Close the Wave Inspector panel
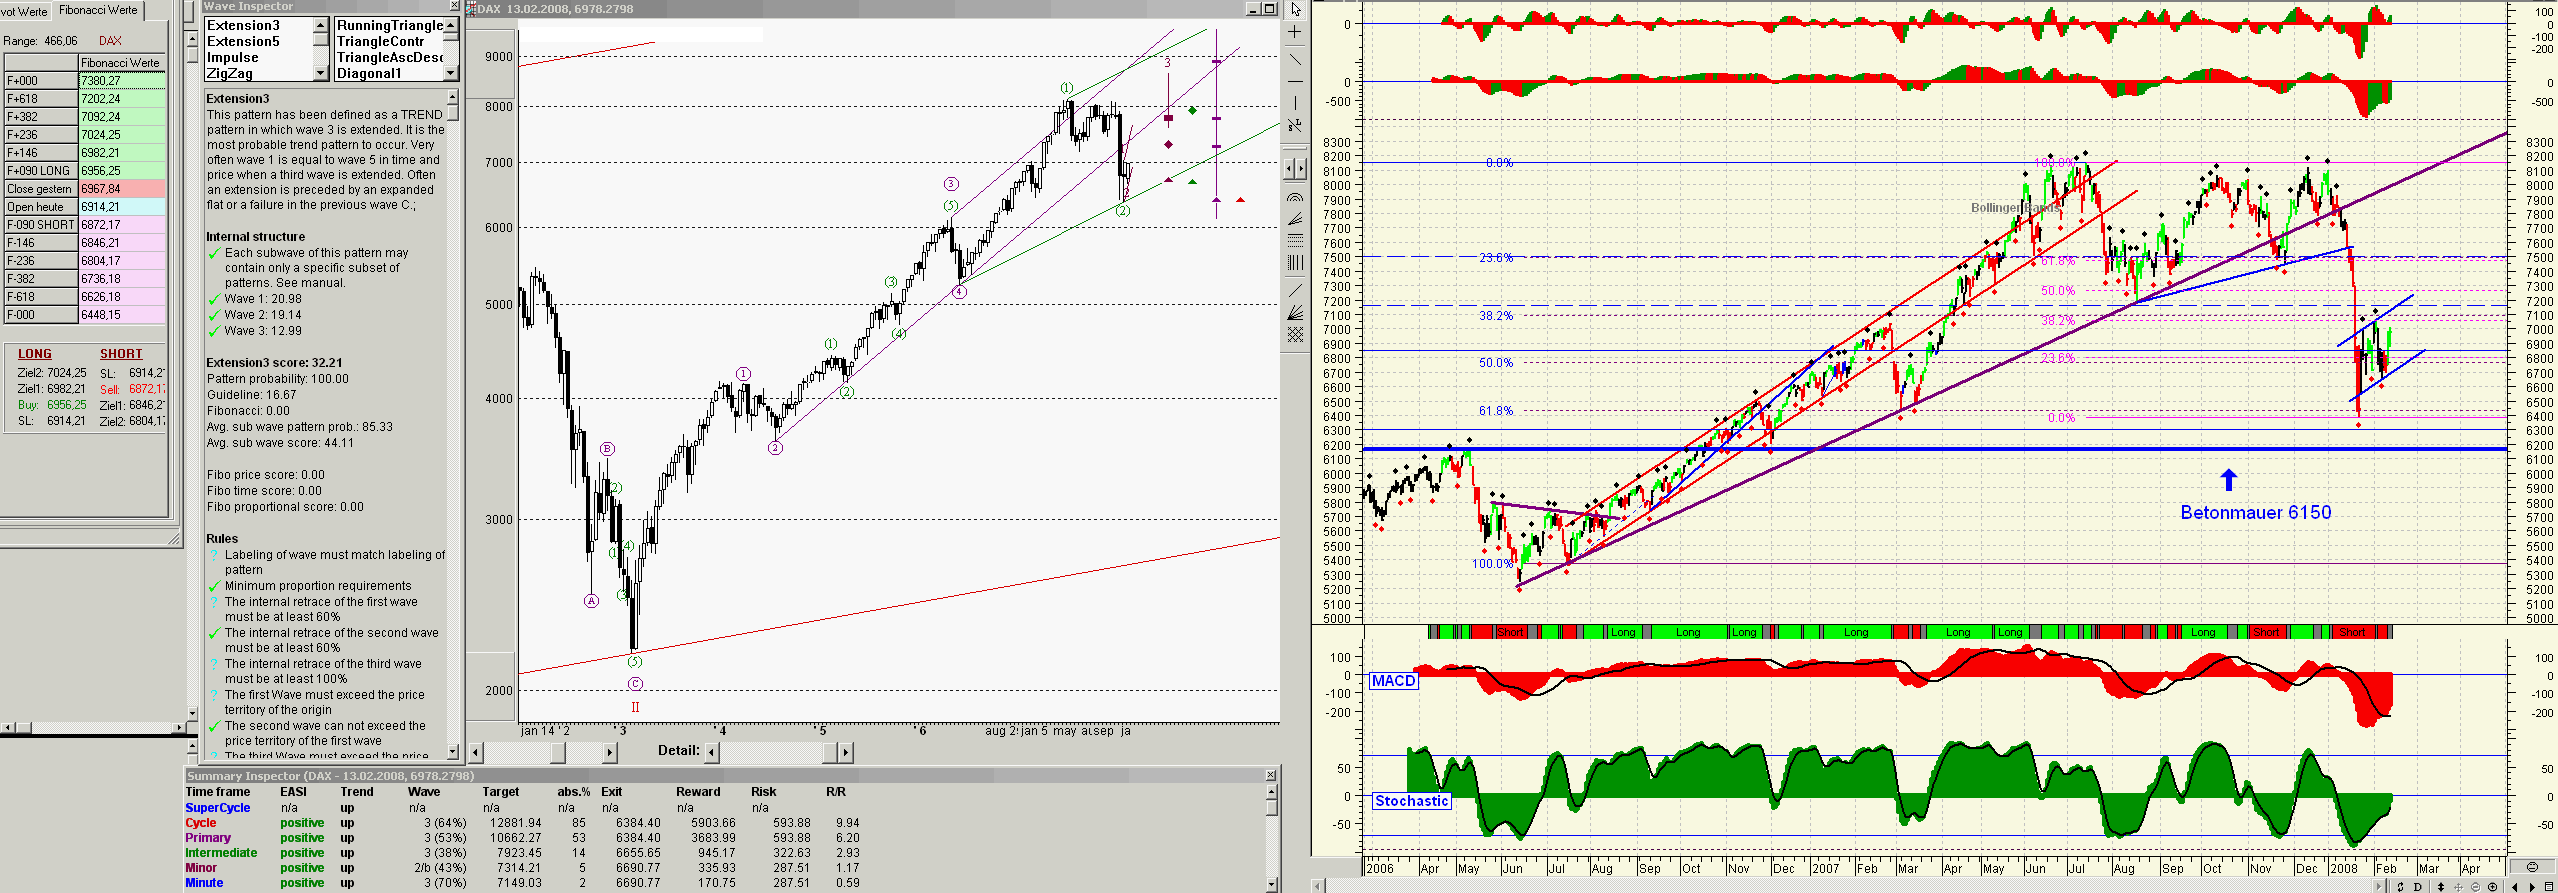The image size is (2558, 893). click(454, 6)
